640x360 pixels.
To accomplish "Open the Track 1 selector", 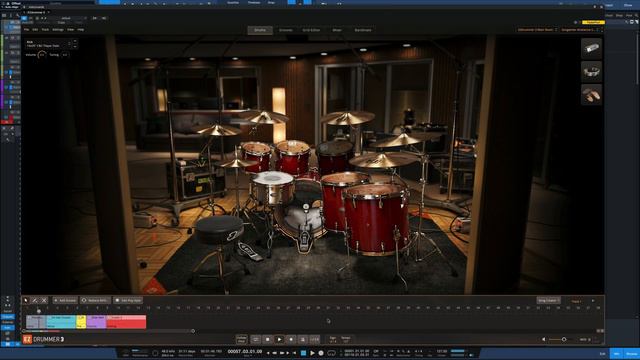I will coord(577,301).
